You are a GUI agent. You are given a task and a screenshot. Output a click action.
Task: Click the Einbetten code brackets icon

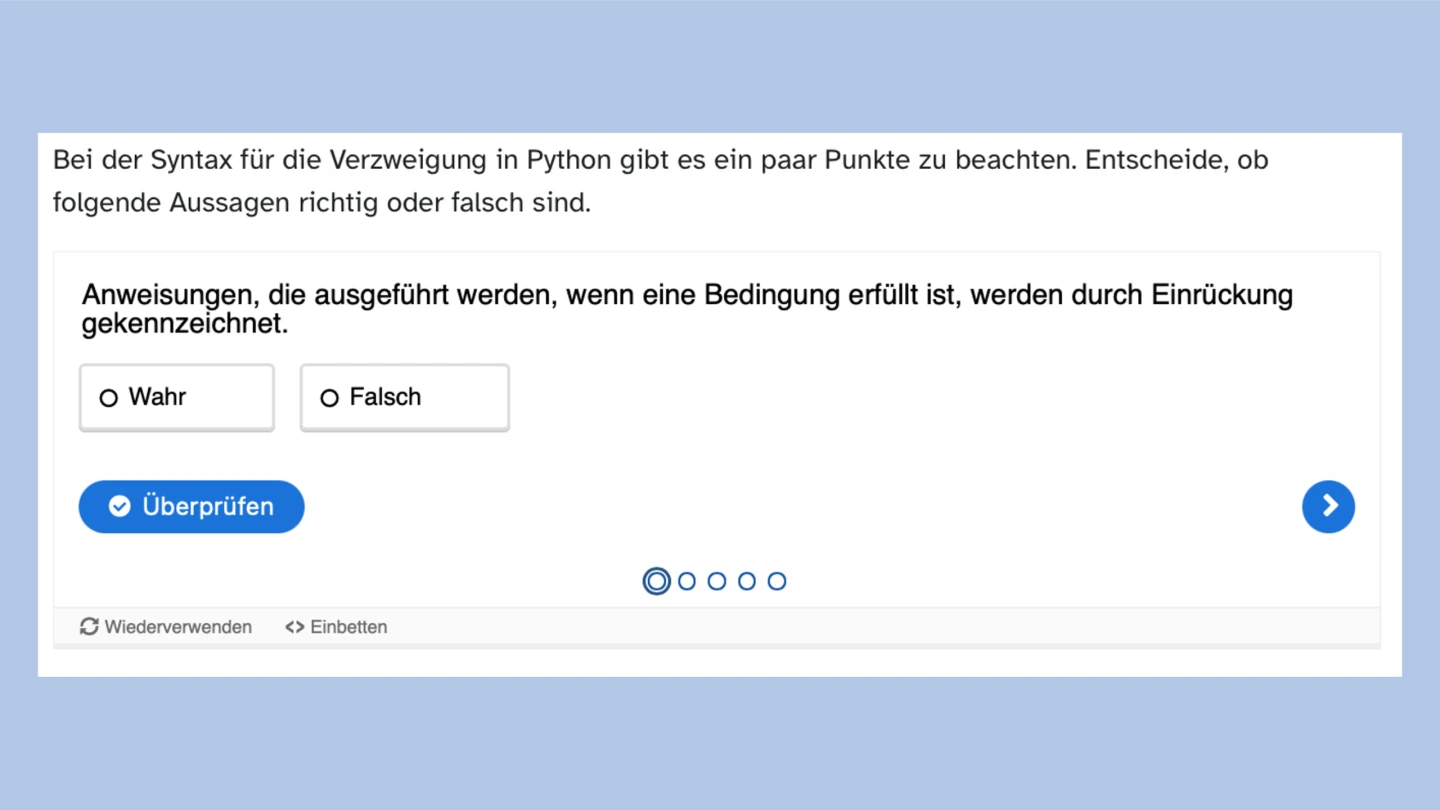[295, 627]
